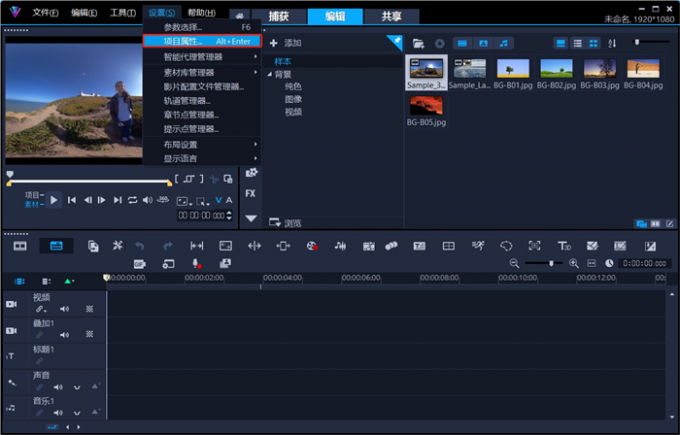Click the FX filter panel icon

[250, 193]
